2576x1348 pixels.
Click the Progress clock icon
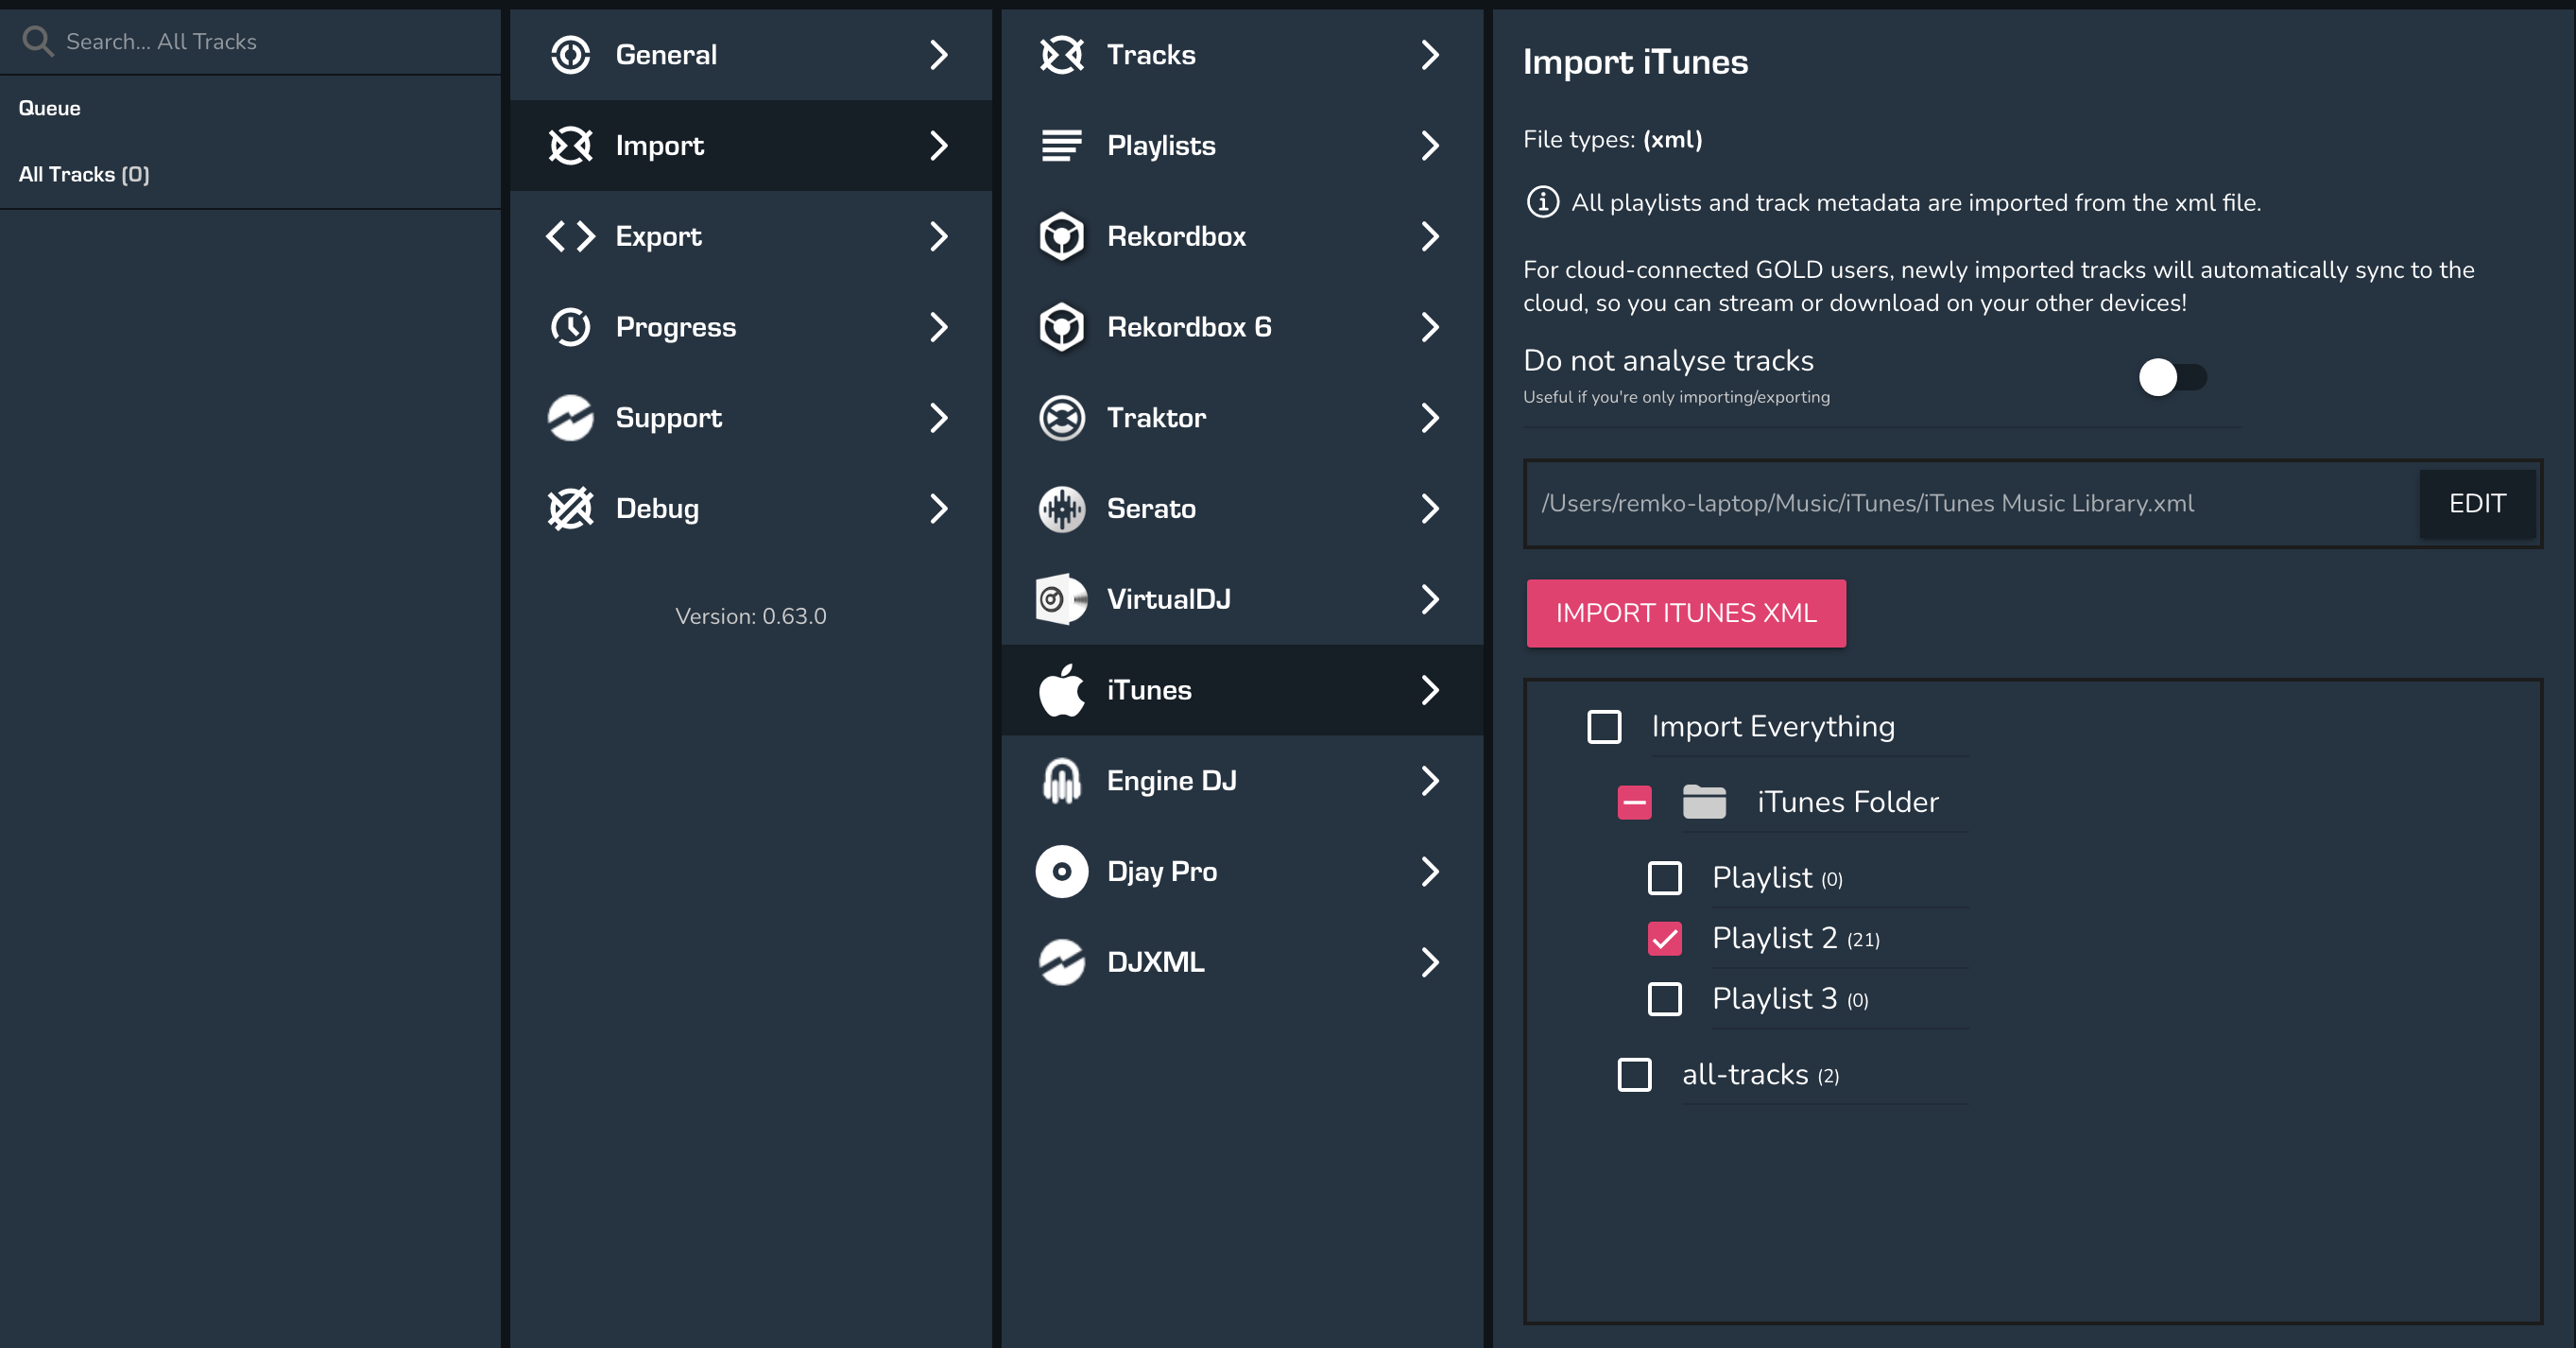point(571,327)
